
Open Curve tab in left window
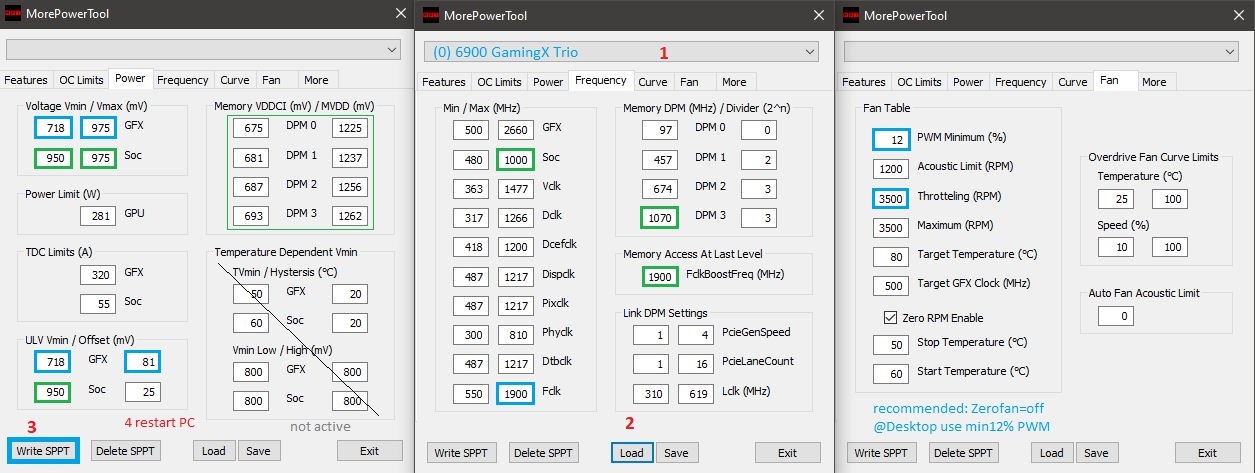[x=234, y=80]
